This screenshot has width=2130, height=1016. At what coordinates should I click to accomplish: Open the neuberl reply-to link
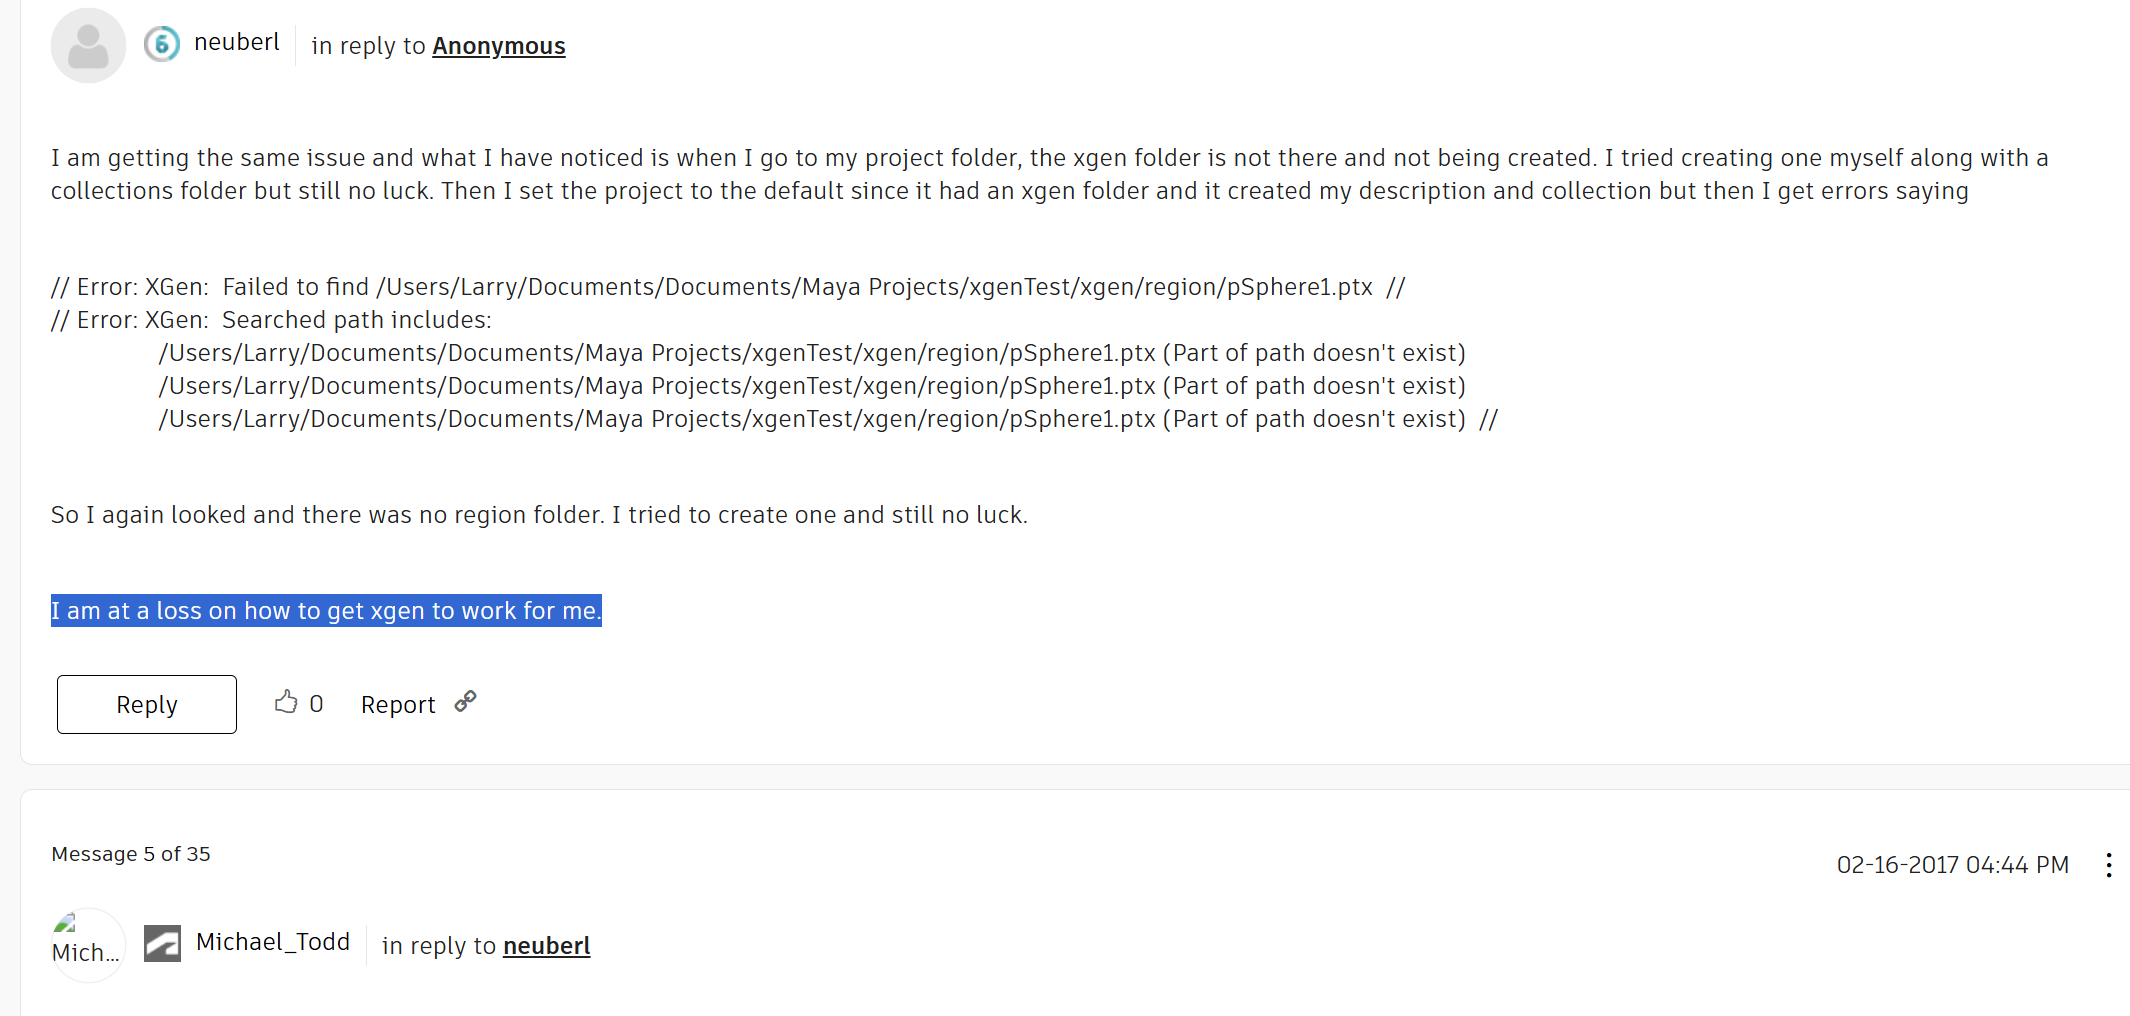click(x=546, y=946)
